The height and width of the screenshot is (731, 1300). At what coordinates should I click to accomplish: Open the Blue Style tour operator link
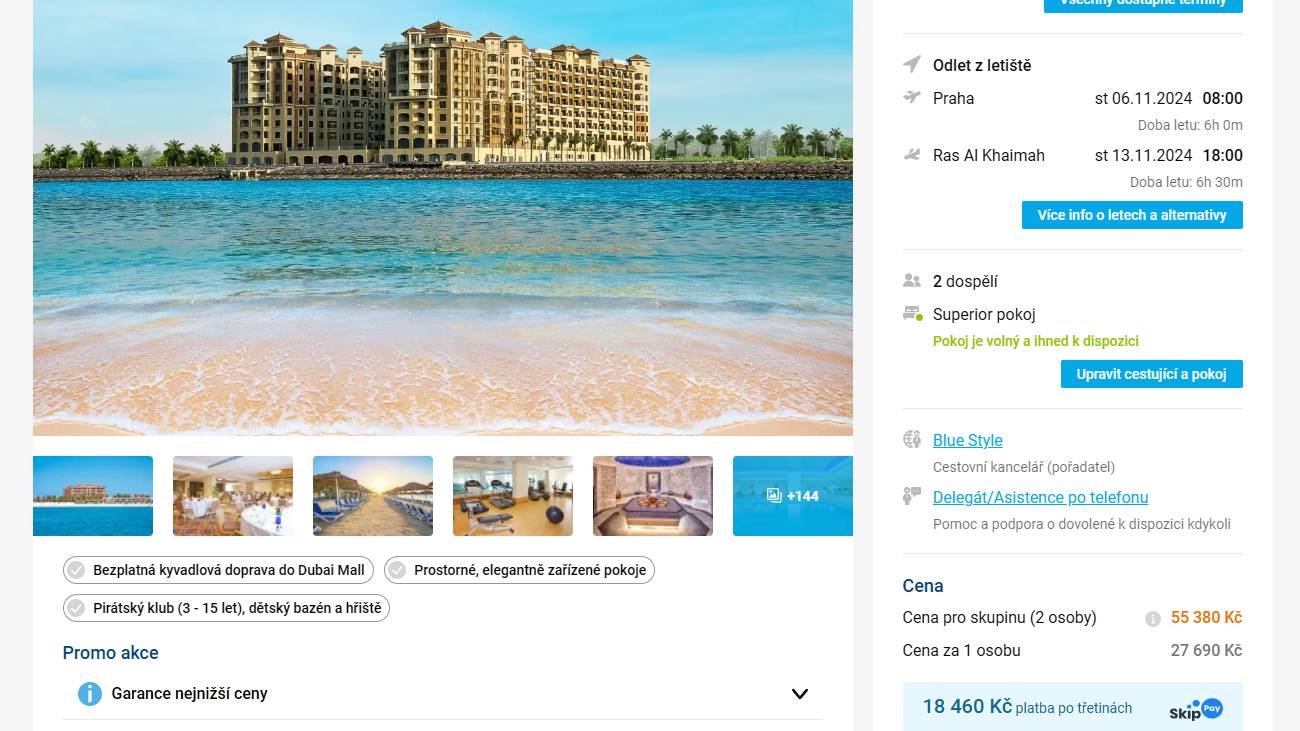coord(968,440)
